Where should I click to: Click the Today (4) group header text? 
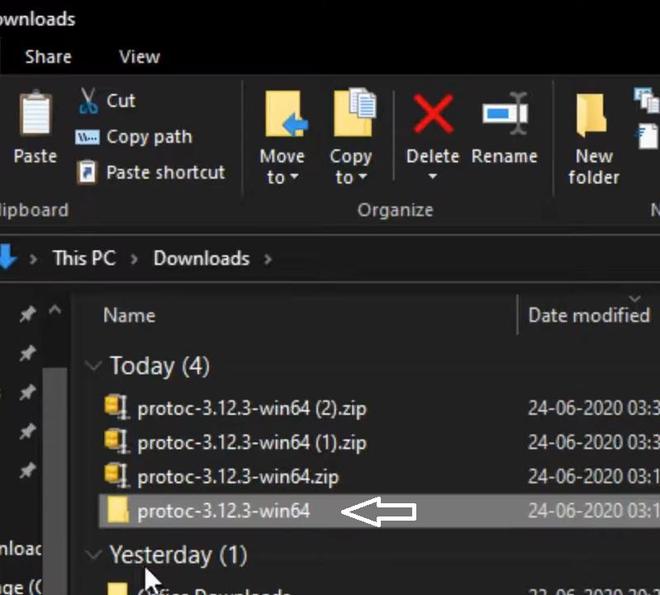[160, 366]
